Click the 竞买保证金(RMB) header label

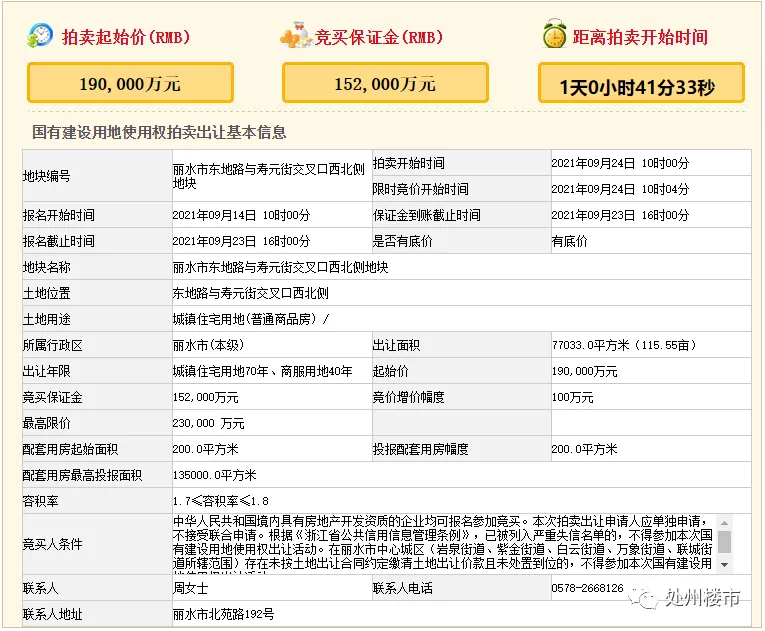(379, 38)
